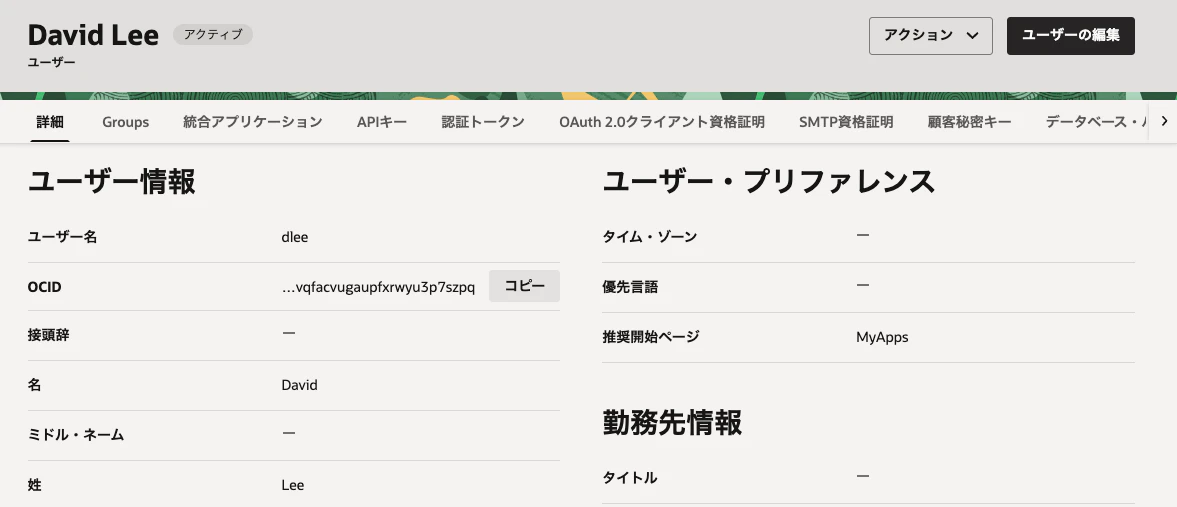Click the MyApps start page value

coord(882,337)
